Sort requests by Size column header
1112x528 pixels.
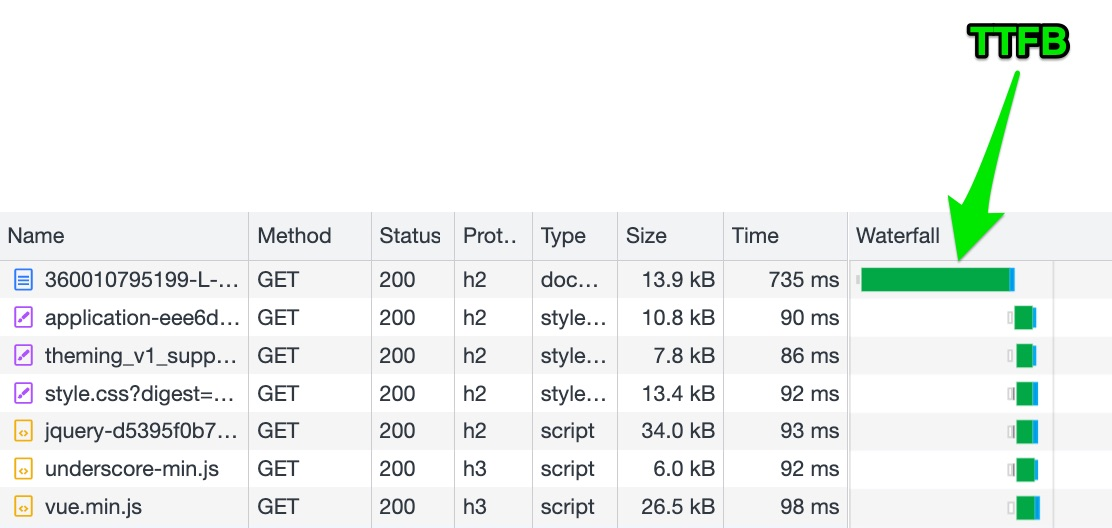[x=646, y=236]
